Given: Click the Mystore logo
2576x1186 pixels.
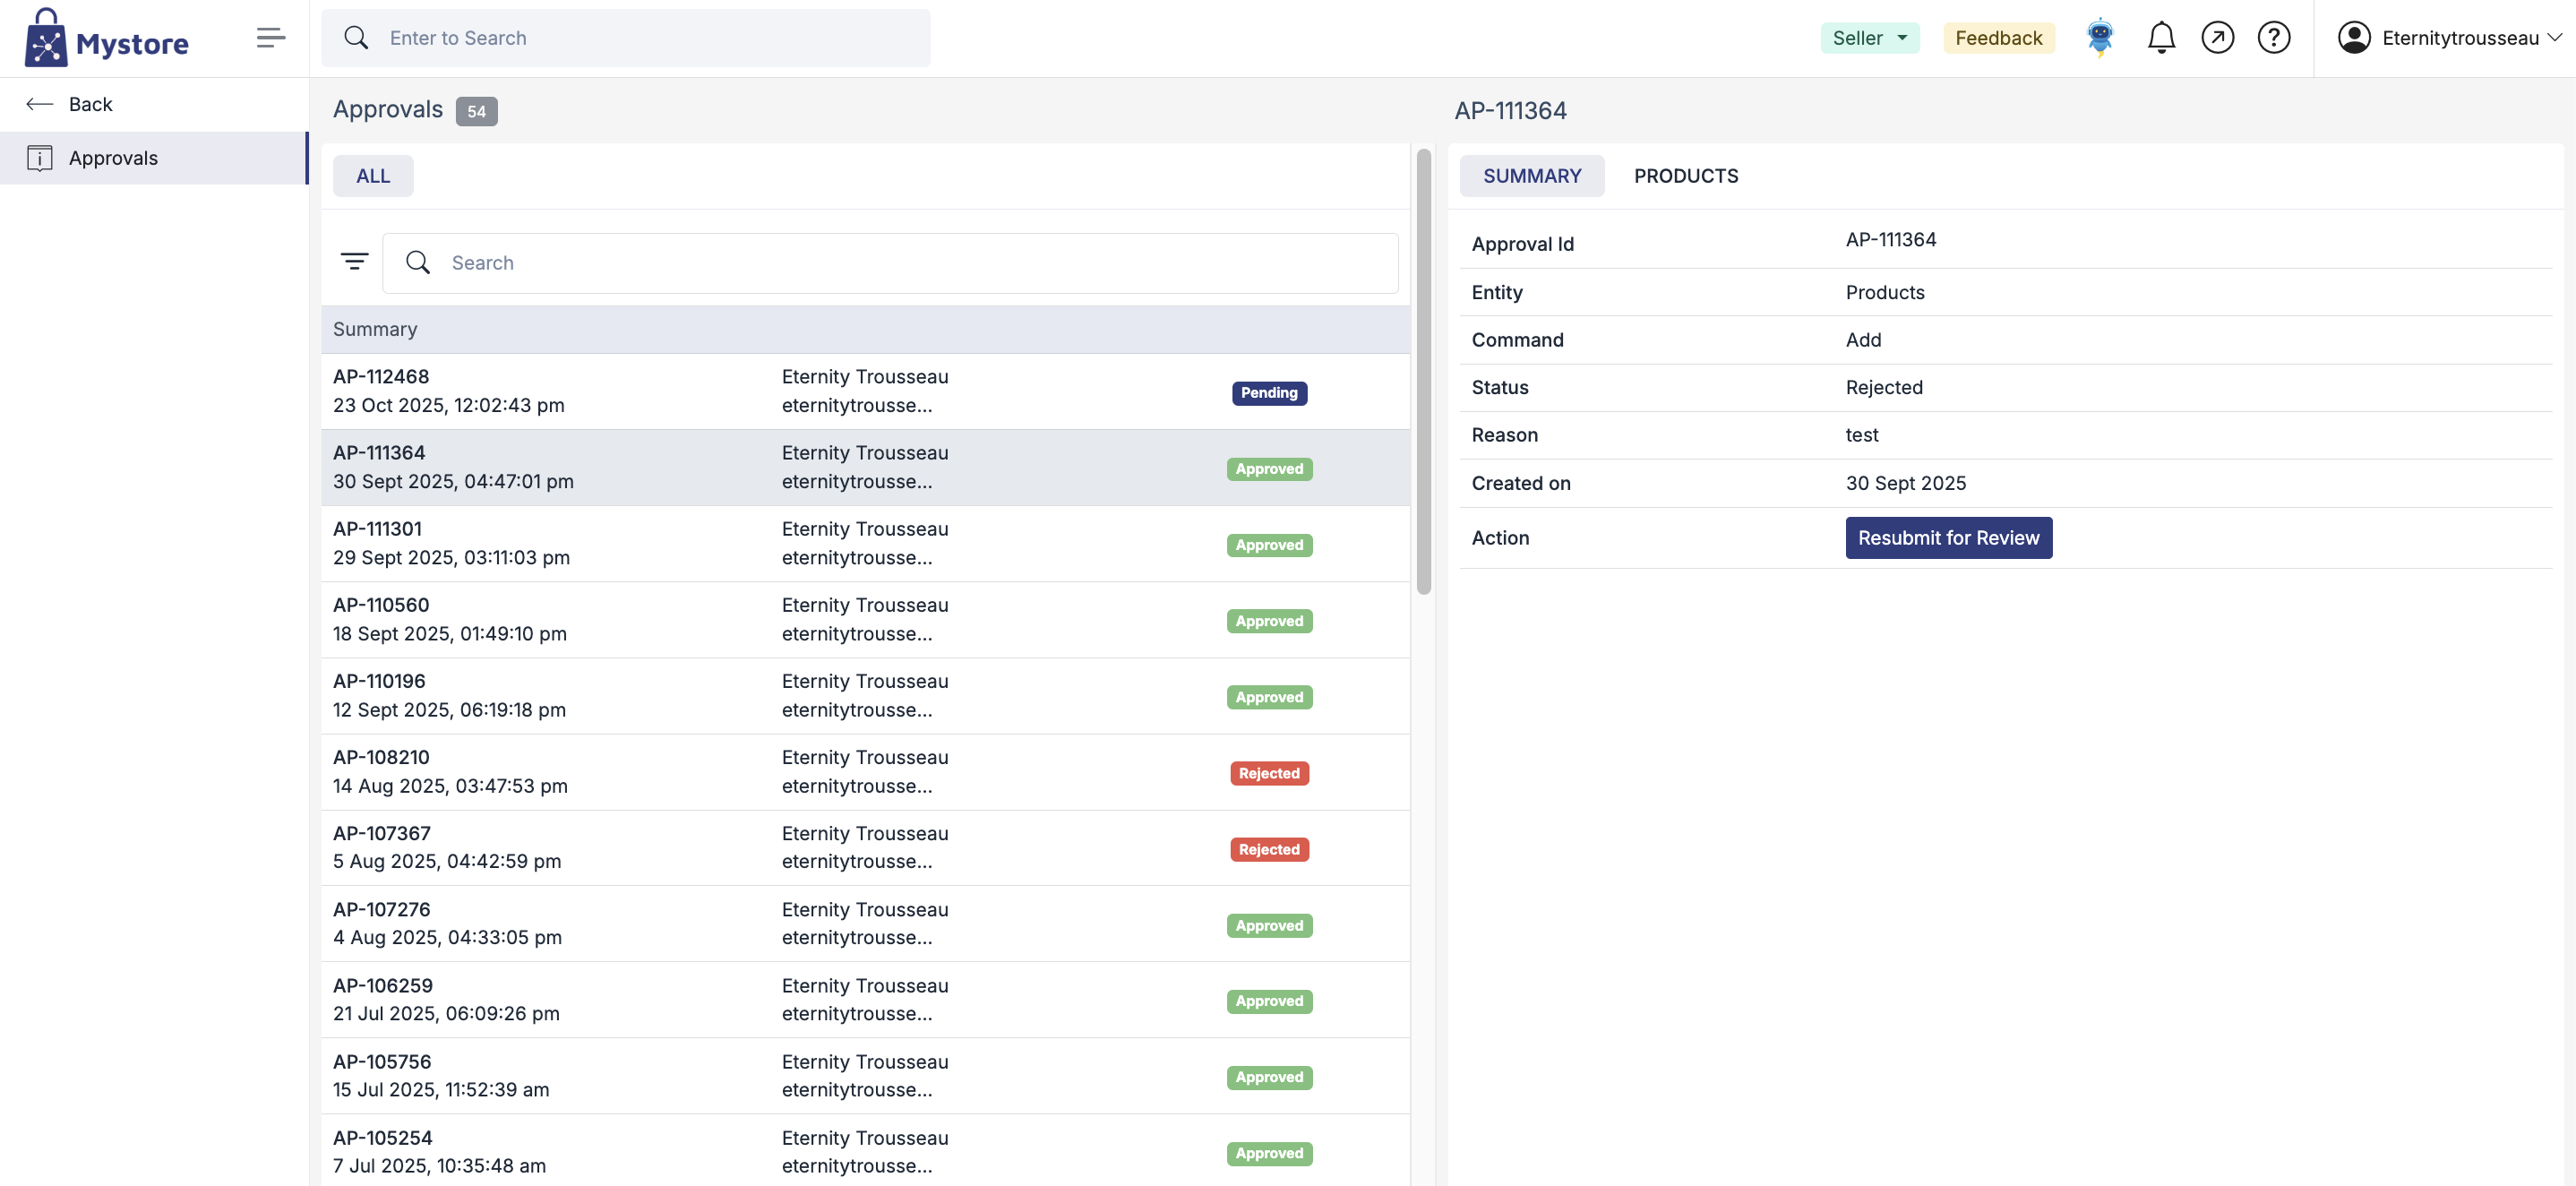Looking at the screenshot, I should click(x=106, y=38).
